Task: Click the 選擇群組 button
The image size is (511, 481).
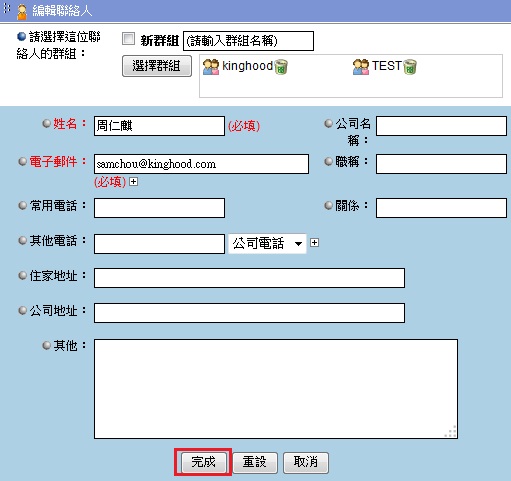Action: click(157, 66)
